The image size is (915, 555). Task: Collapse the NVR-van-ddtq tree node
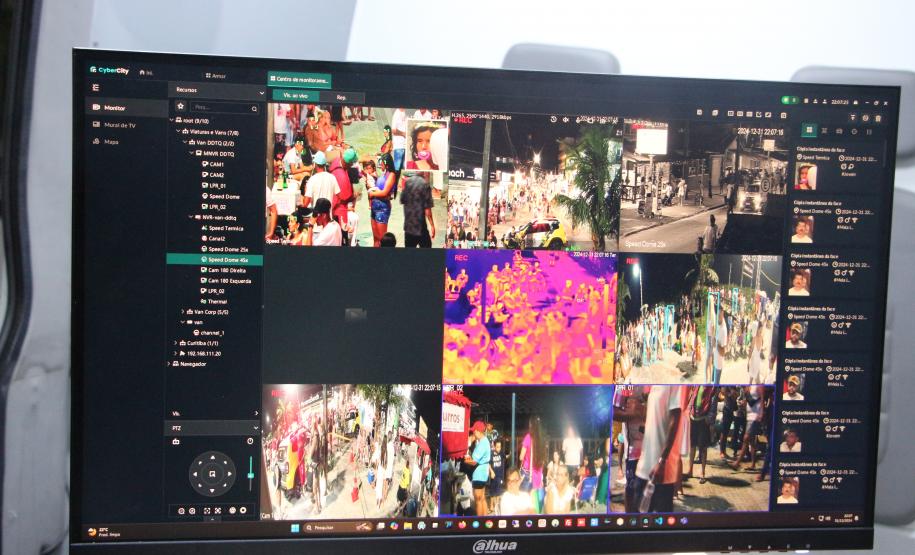point(192,217)
